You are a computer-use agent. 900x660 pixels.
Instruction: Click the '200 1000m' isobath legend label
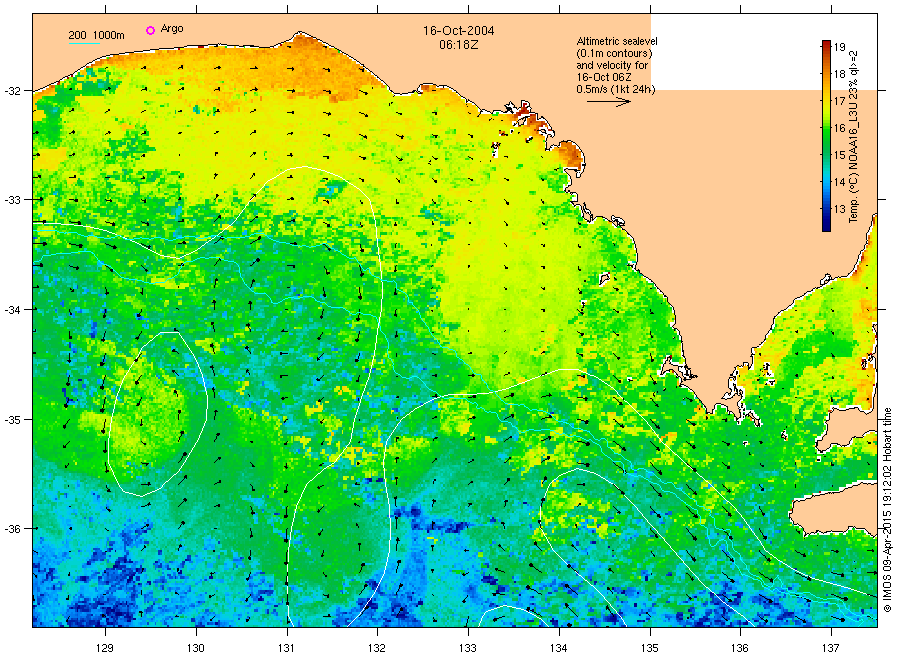(96, 35)
